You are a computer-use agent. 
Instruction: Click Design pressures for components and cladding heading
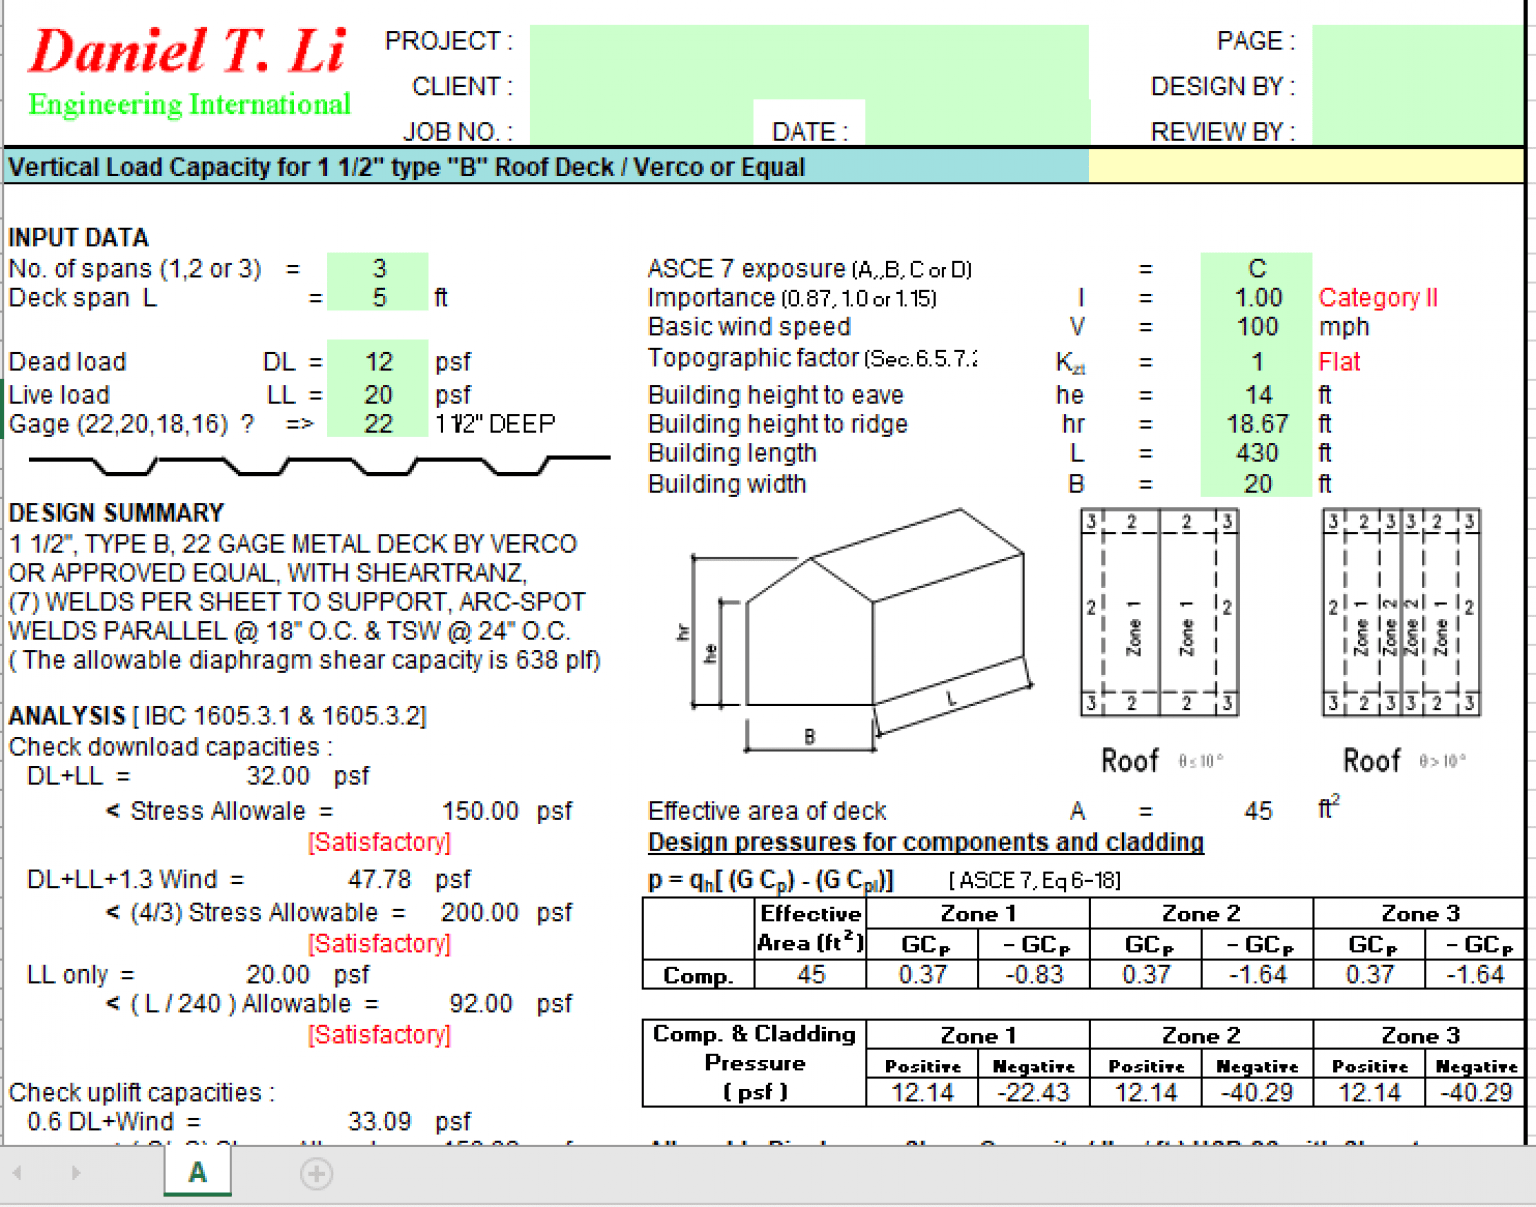925,842
